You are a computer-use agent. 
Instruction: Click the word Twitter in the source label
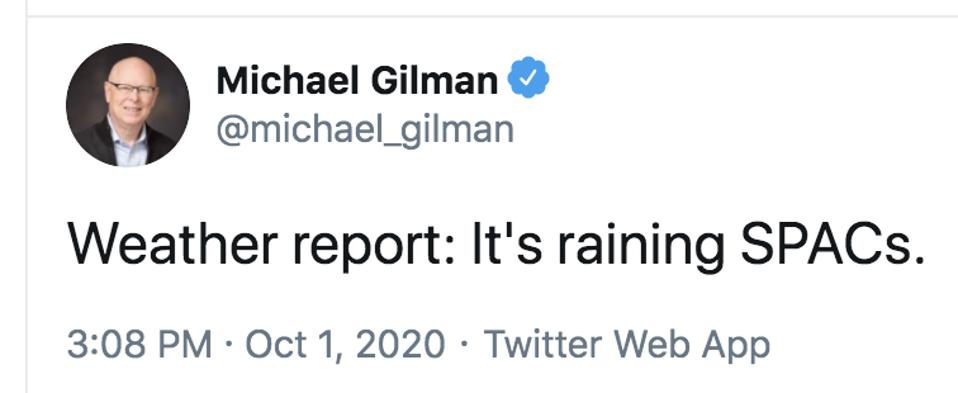click(x=544, y=345)
